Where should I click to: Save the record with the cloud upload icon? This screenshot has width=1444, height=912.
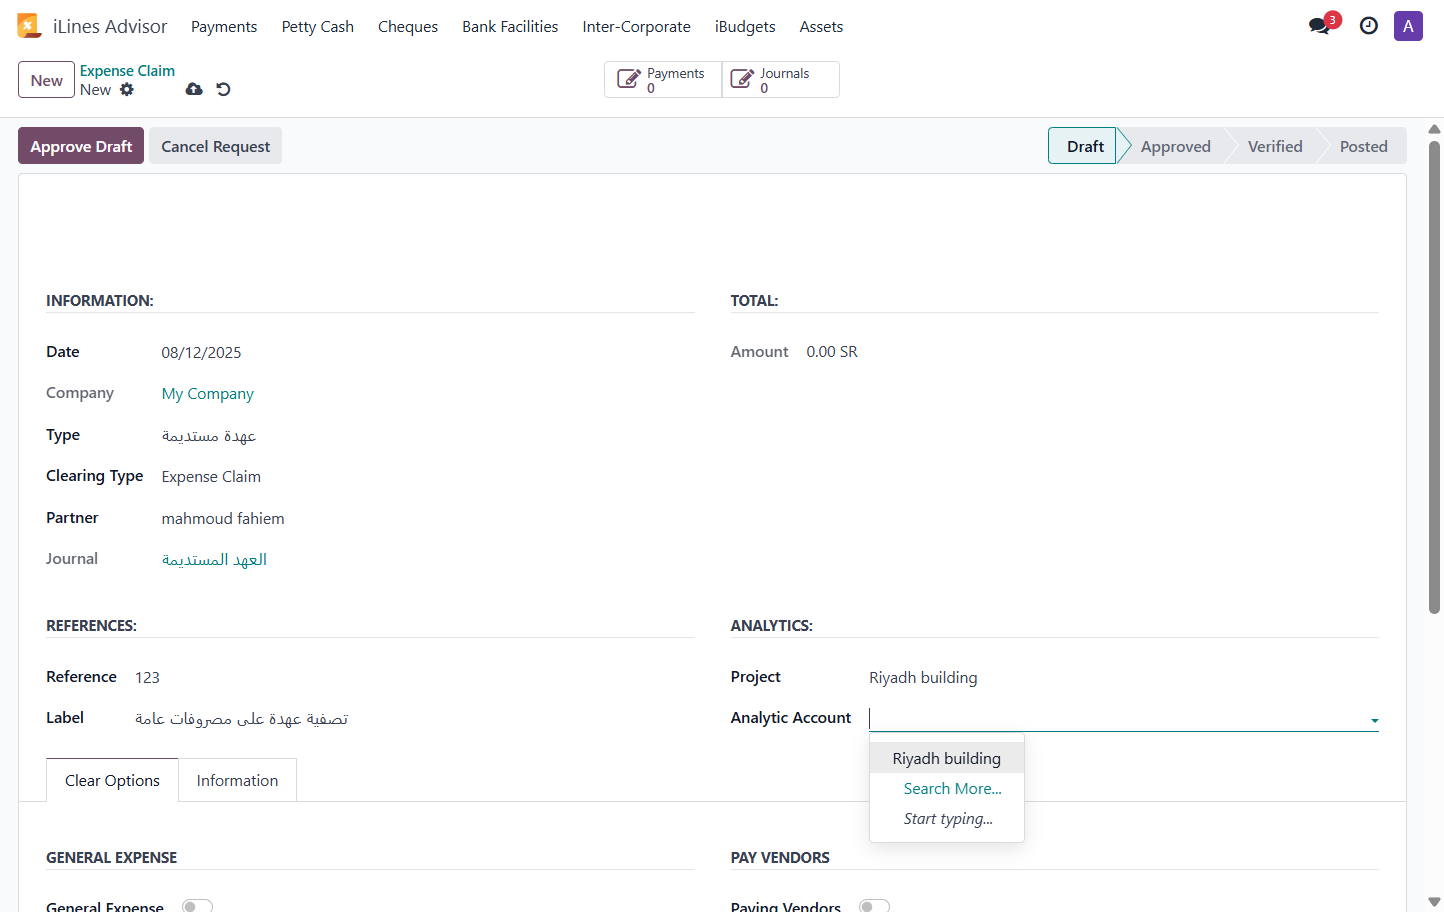coord(194,89)
